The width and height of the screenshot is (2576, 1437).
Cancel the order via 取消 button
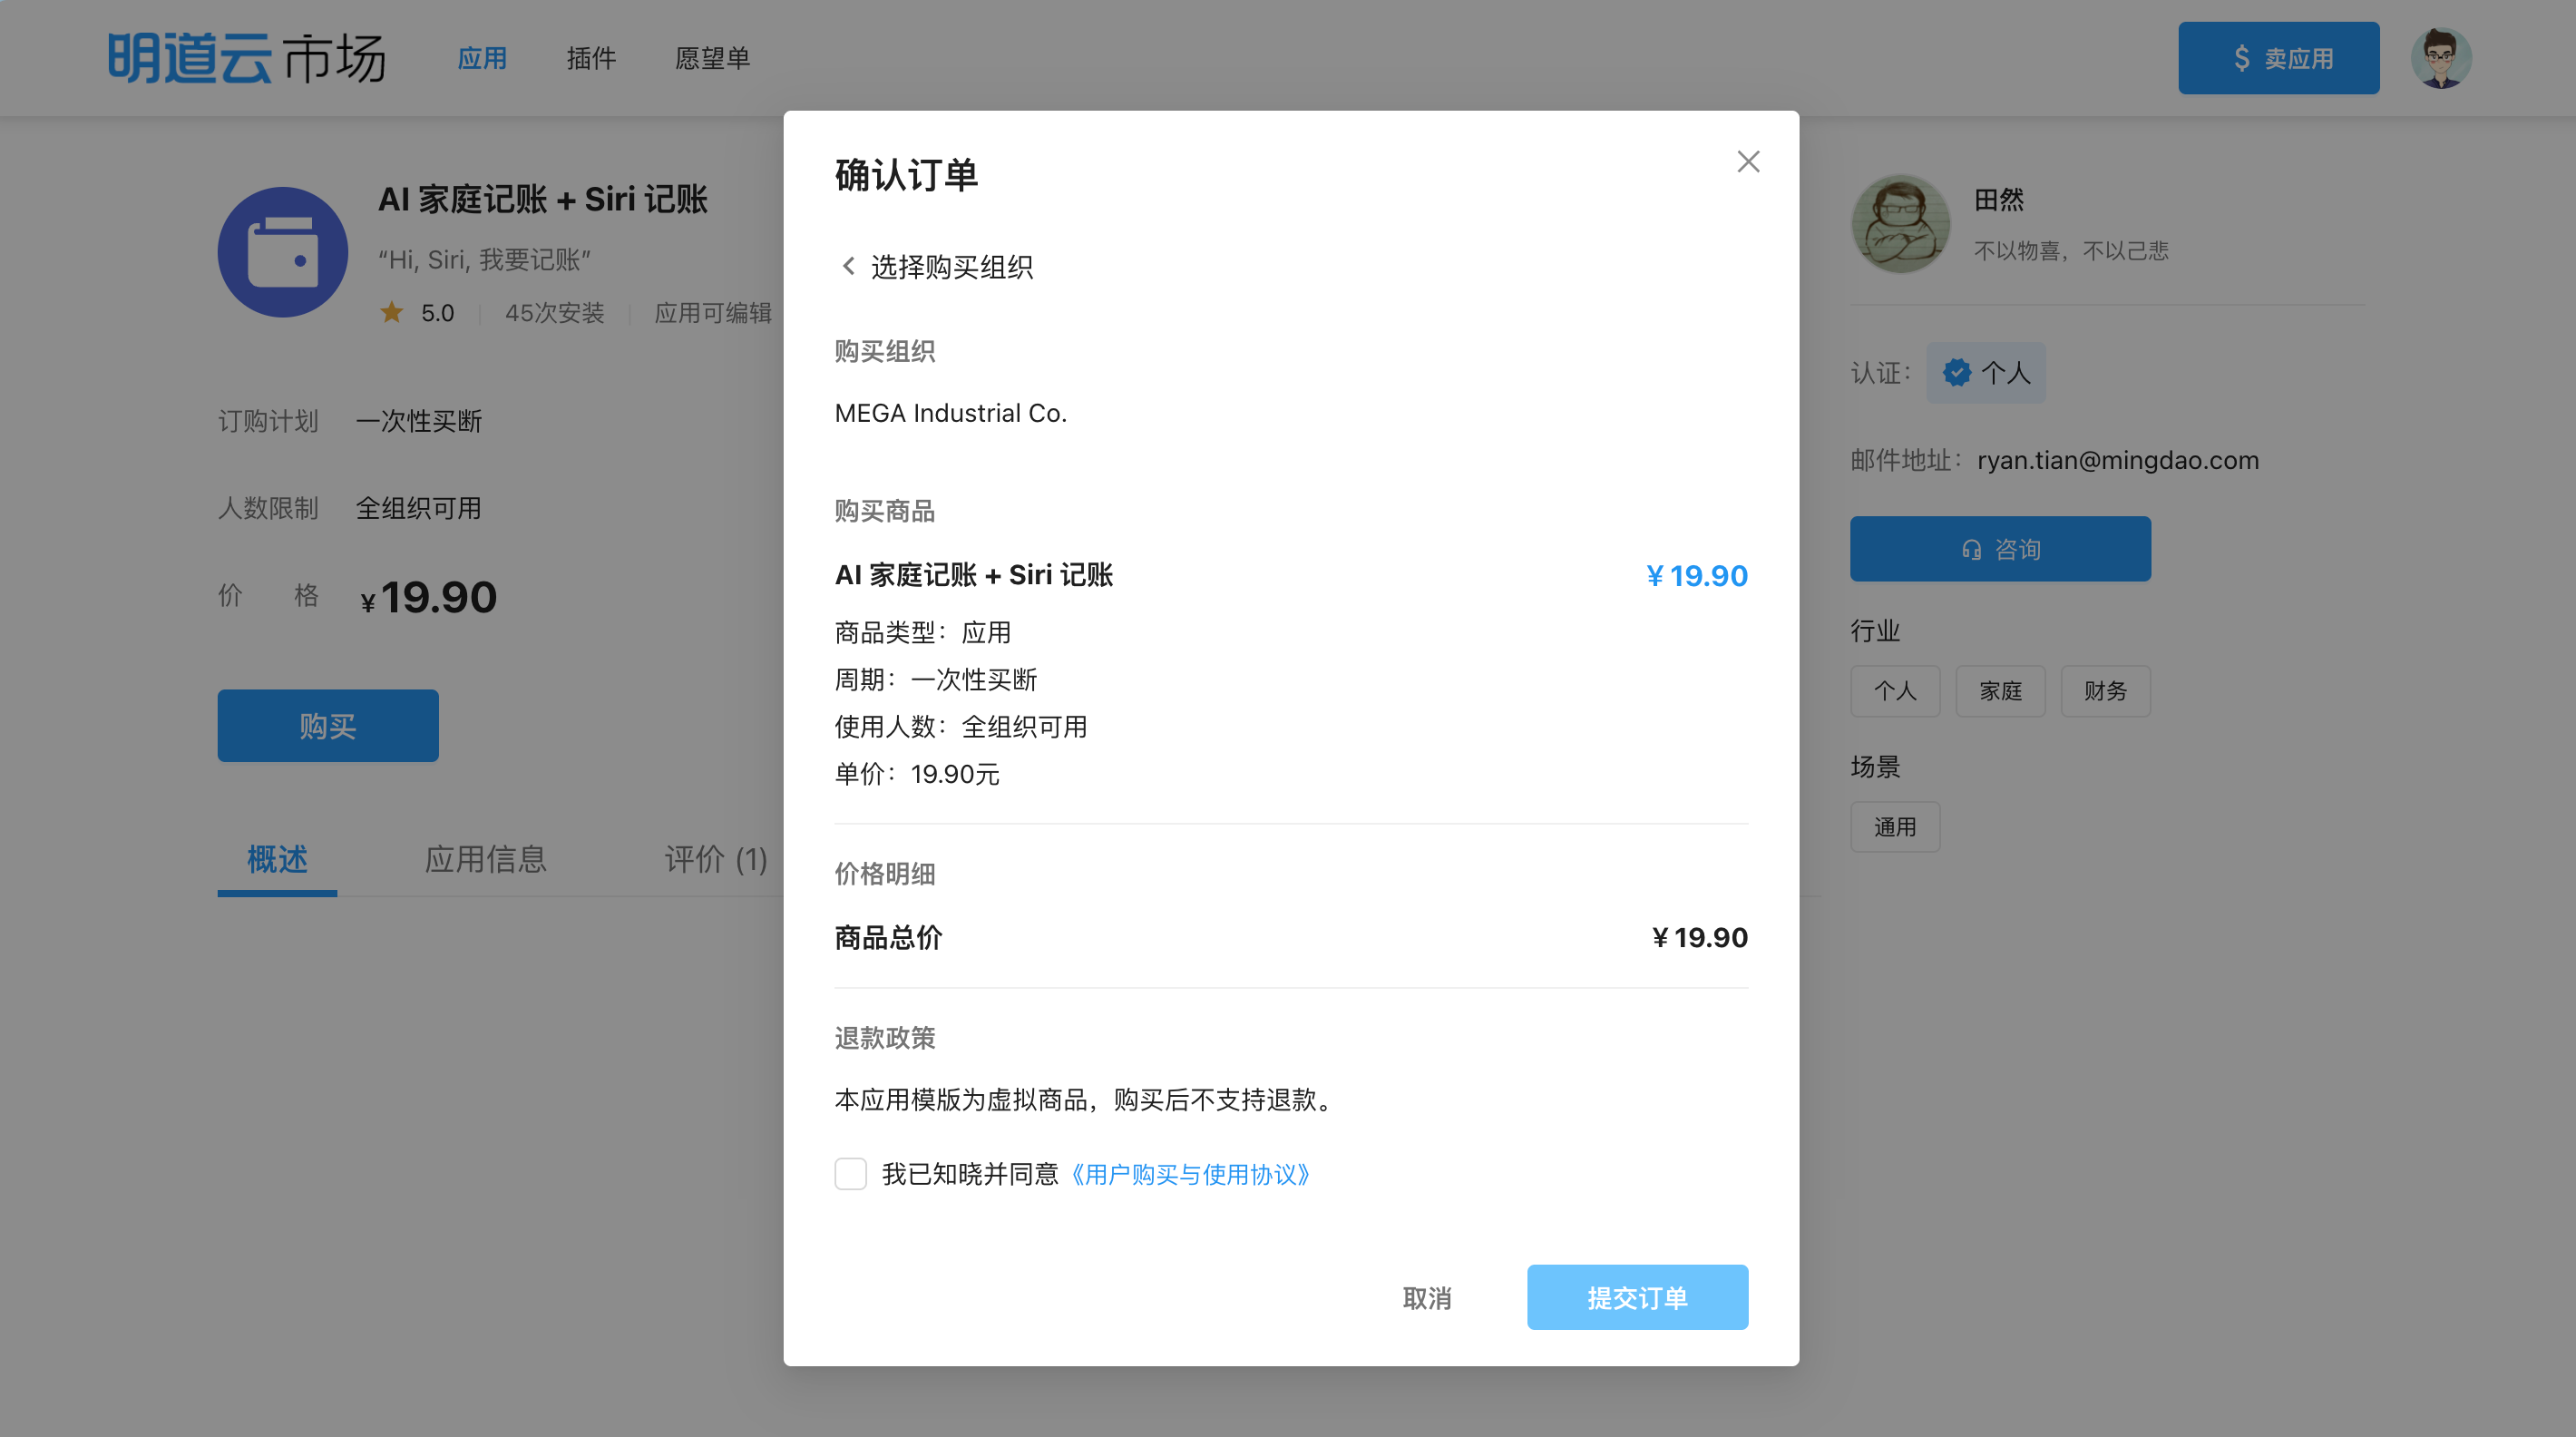1426,1297
